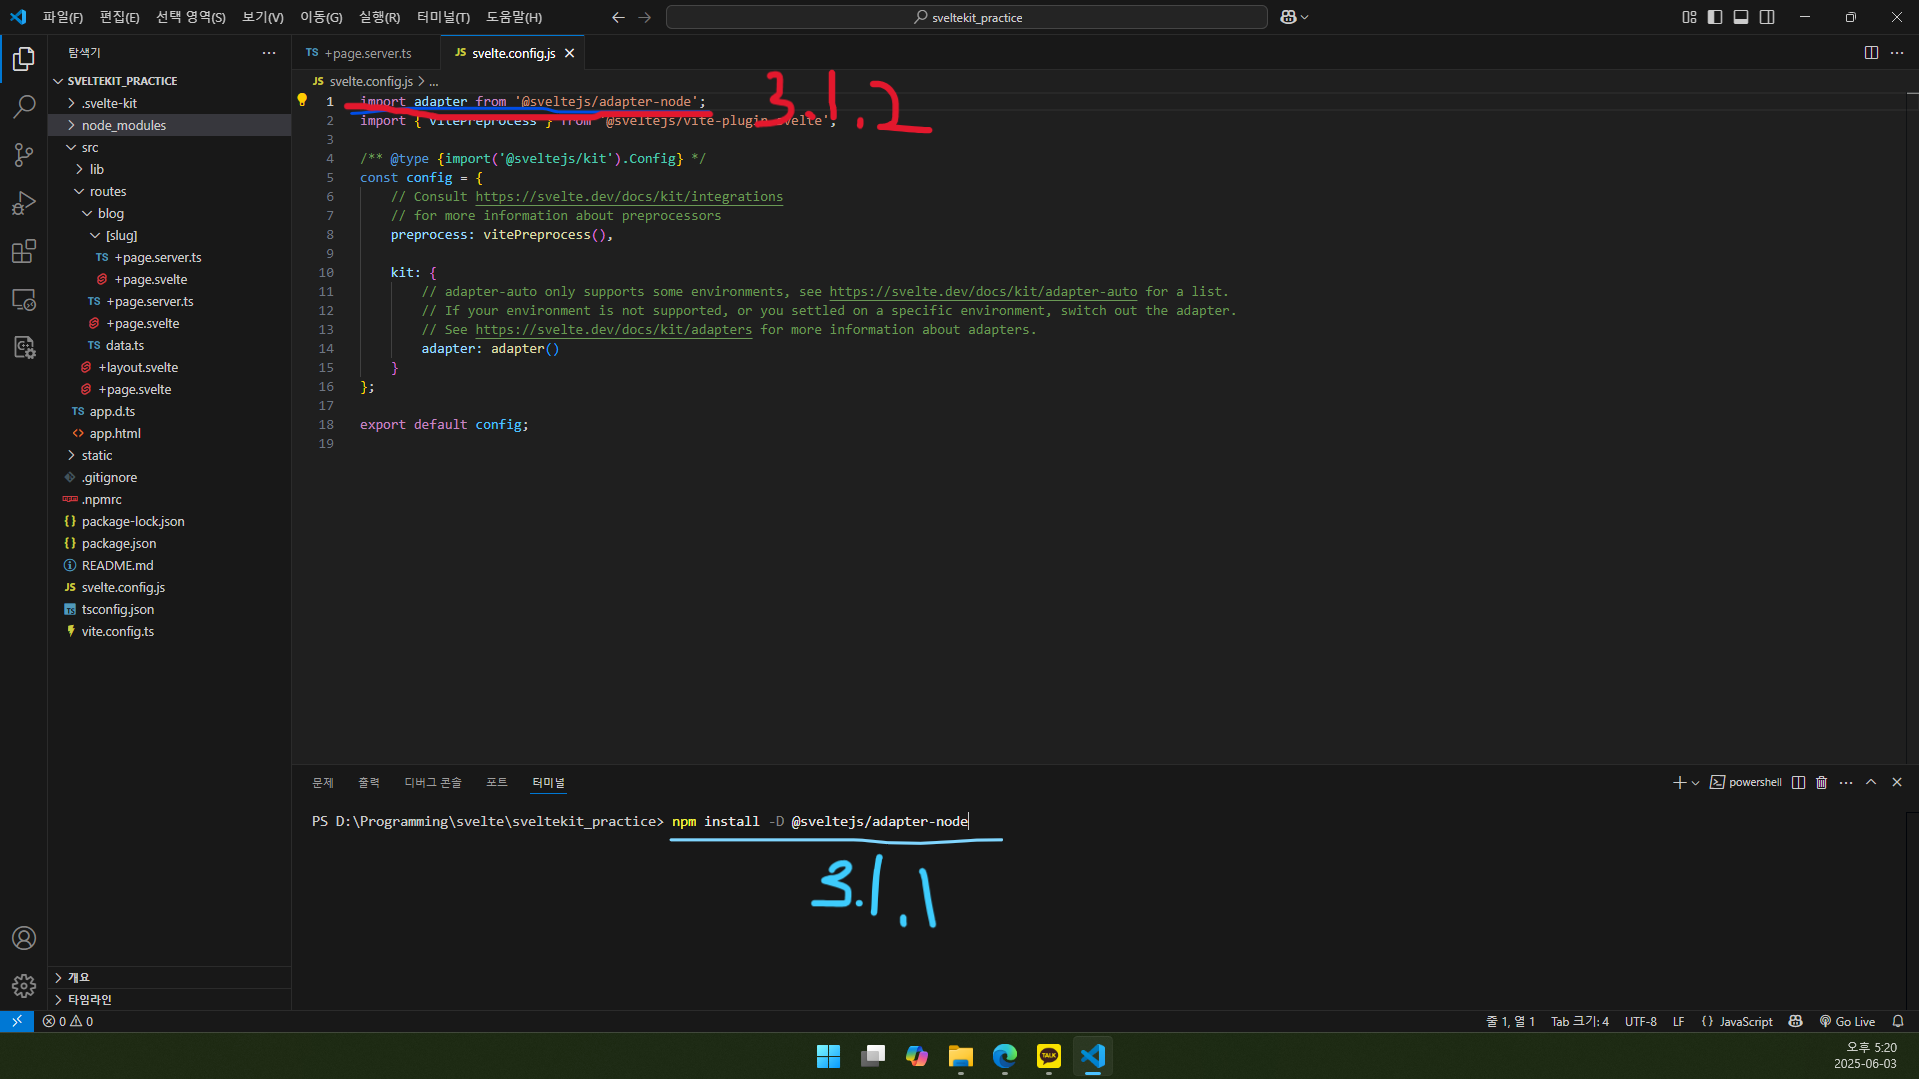The image size is (1919, 1079).
Task: Collapse the [slug] folder
Action: click(x=170, y=235)
